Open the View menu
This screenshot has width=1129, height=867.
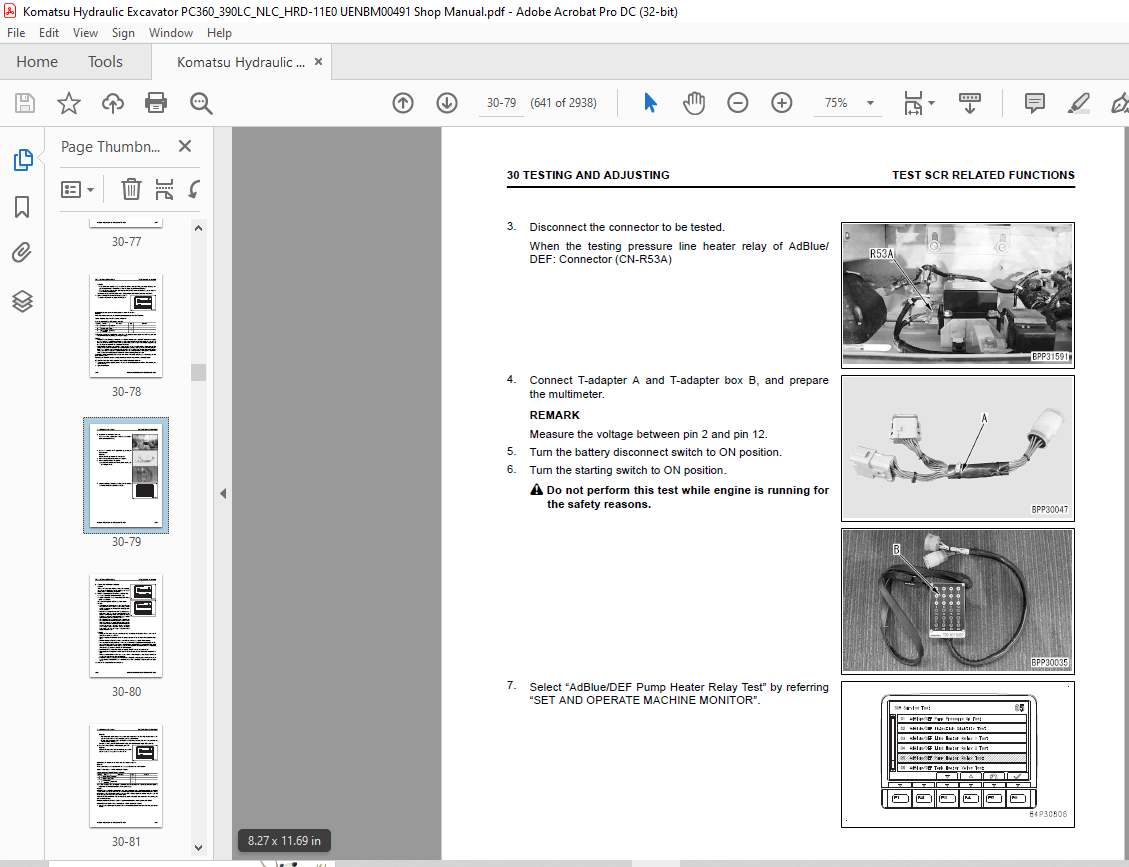[85, 32]
